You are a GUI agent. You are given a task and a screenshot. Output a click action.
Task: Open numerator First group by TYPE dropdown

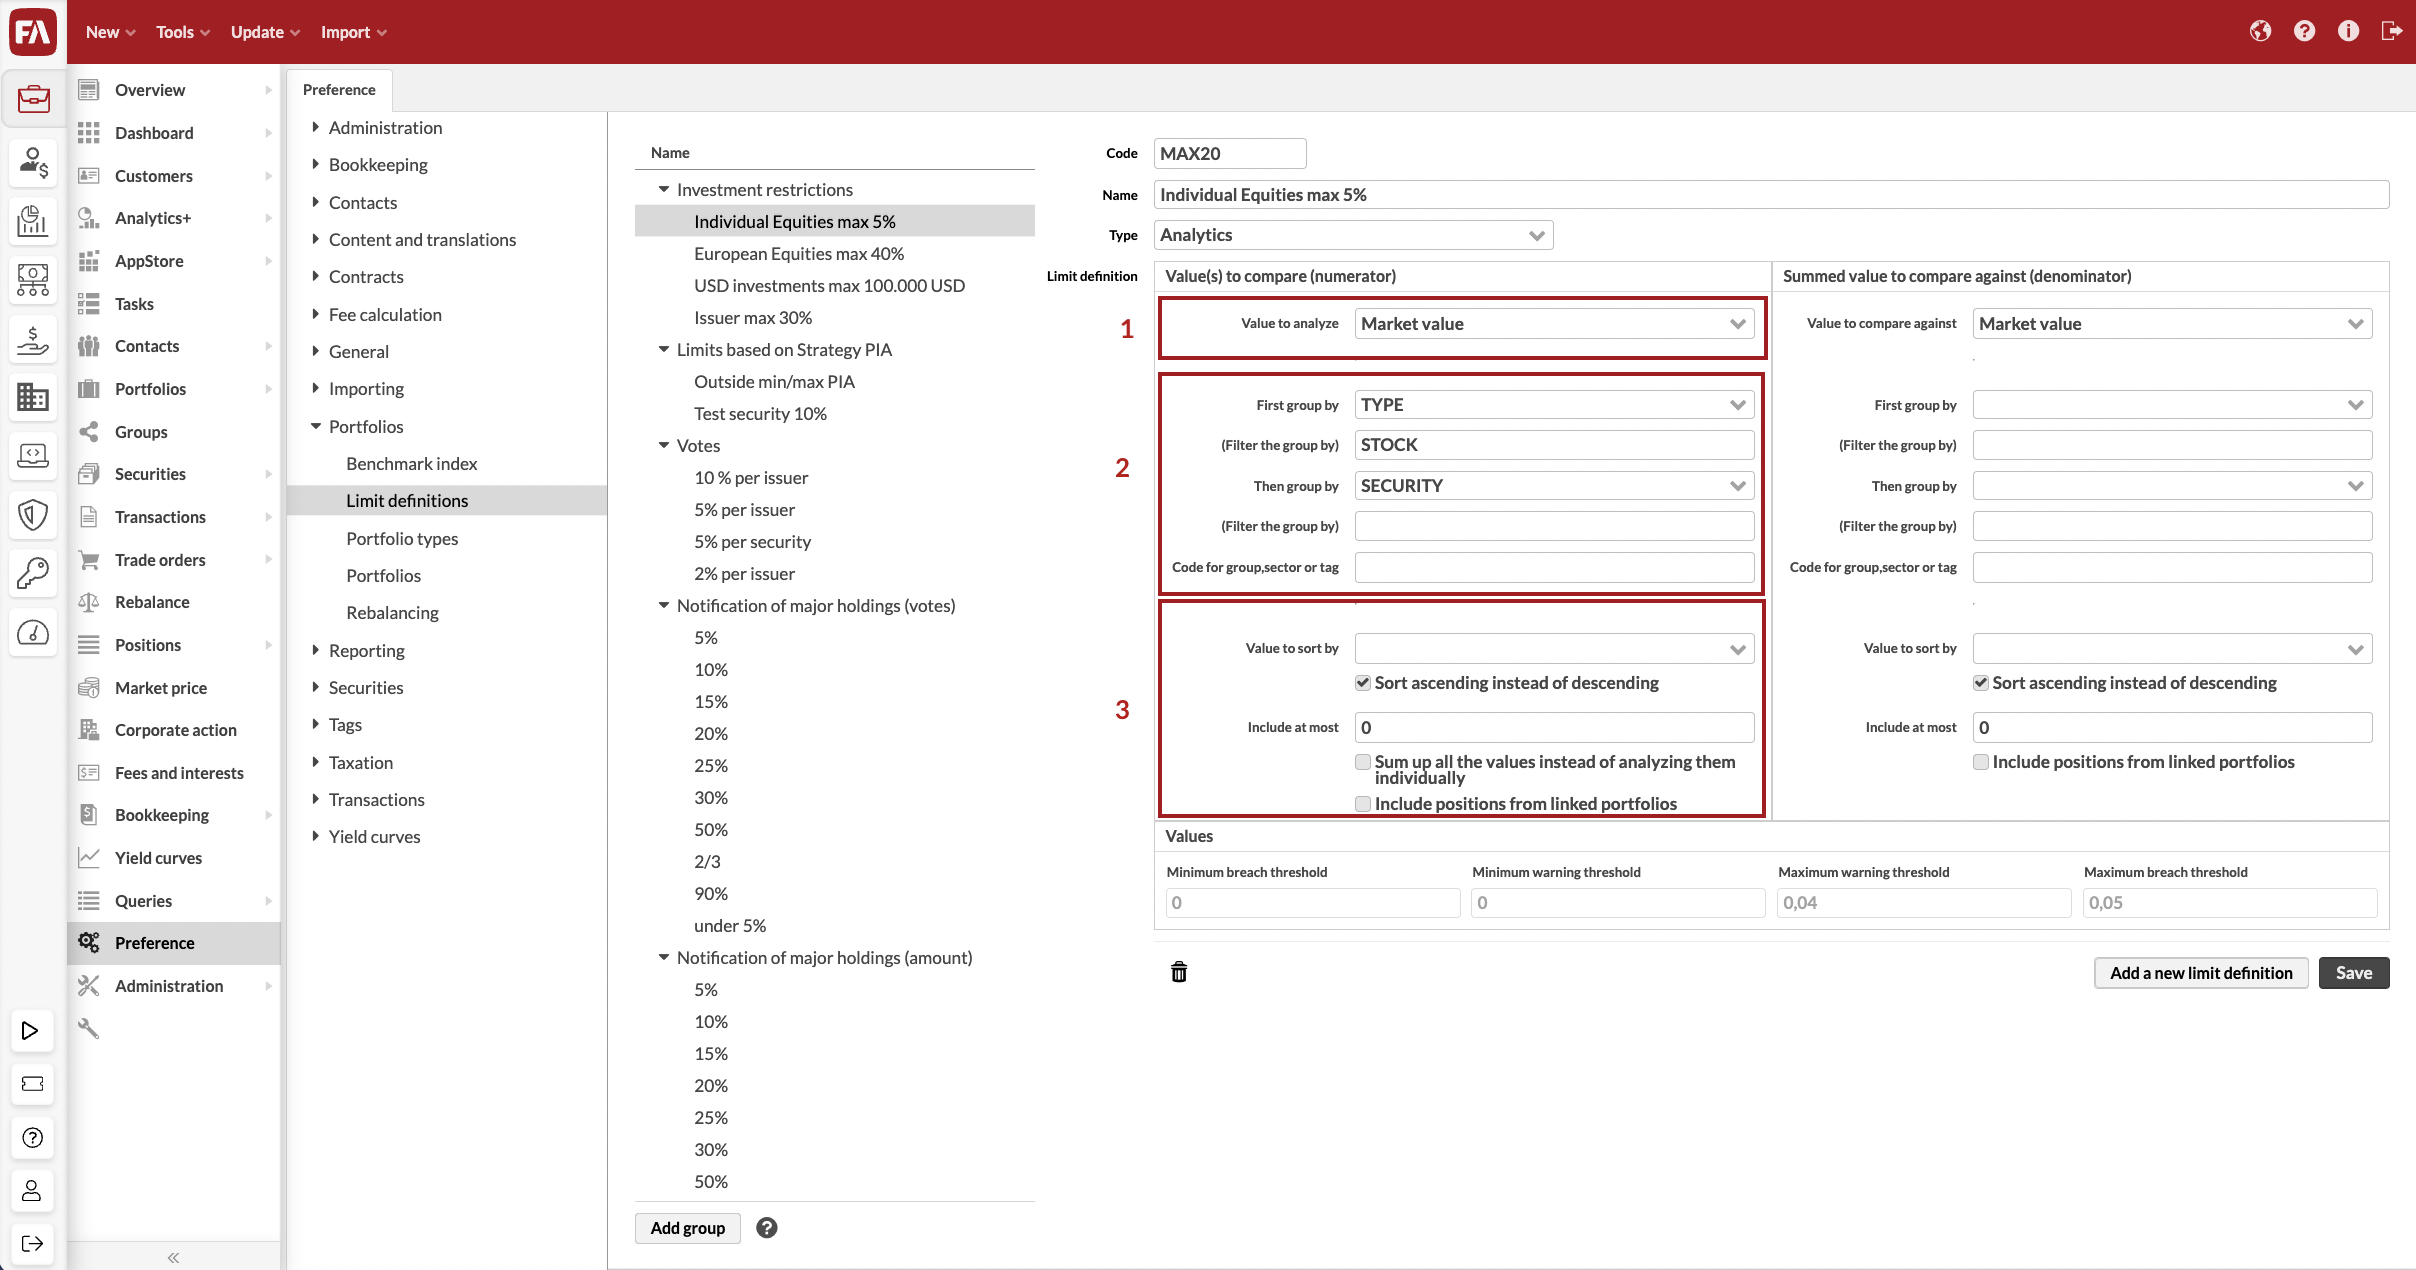point(1554,405)
